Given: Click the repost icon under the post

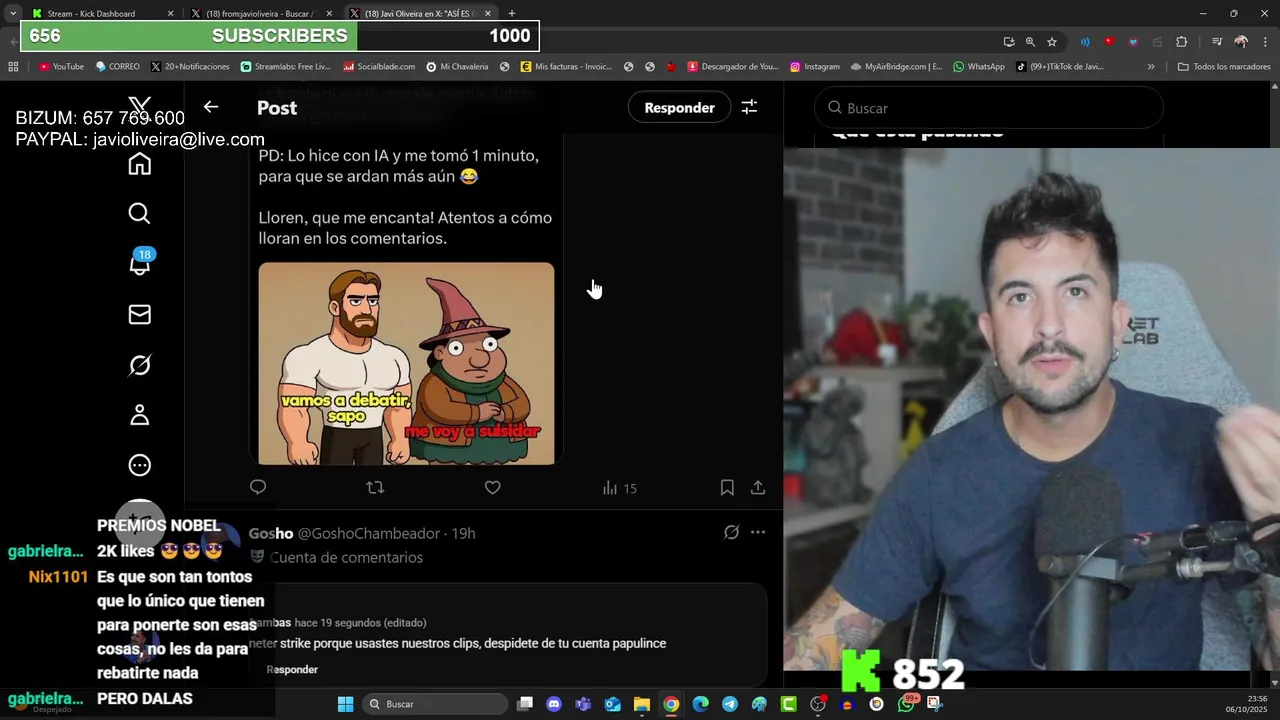Looking at the screenshot, I should click(375, 487).
